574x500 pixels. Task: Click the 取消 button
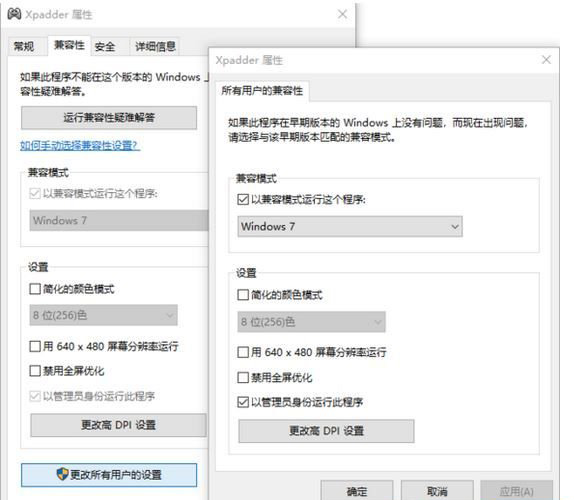(437, 490)
